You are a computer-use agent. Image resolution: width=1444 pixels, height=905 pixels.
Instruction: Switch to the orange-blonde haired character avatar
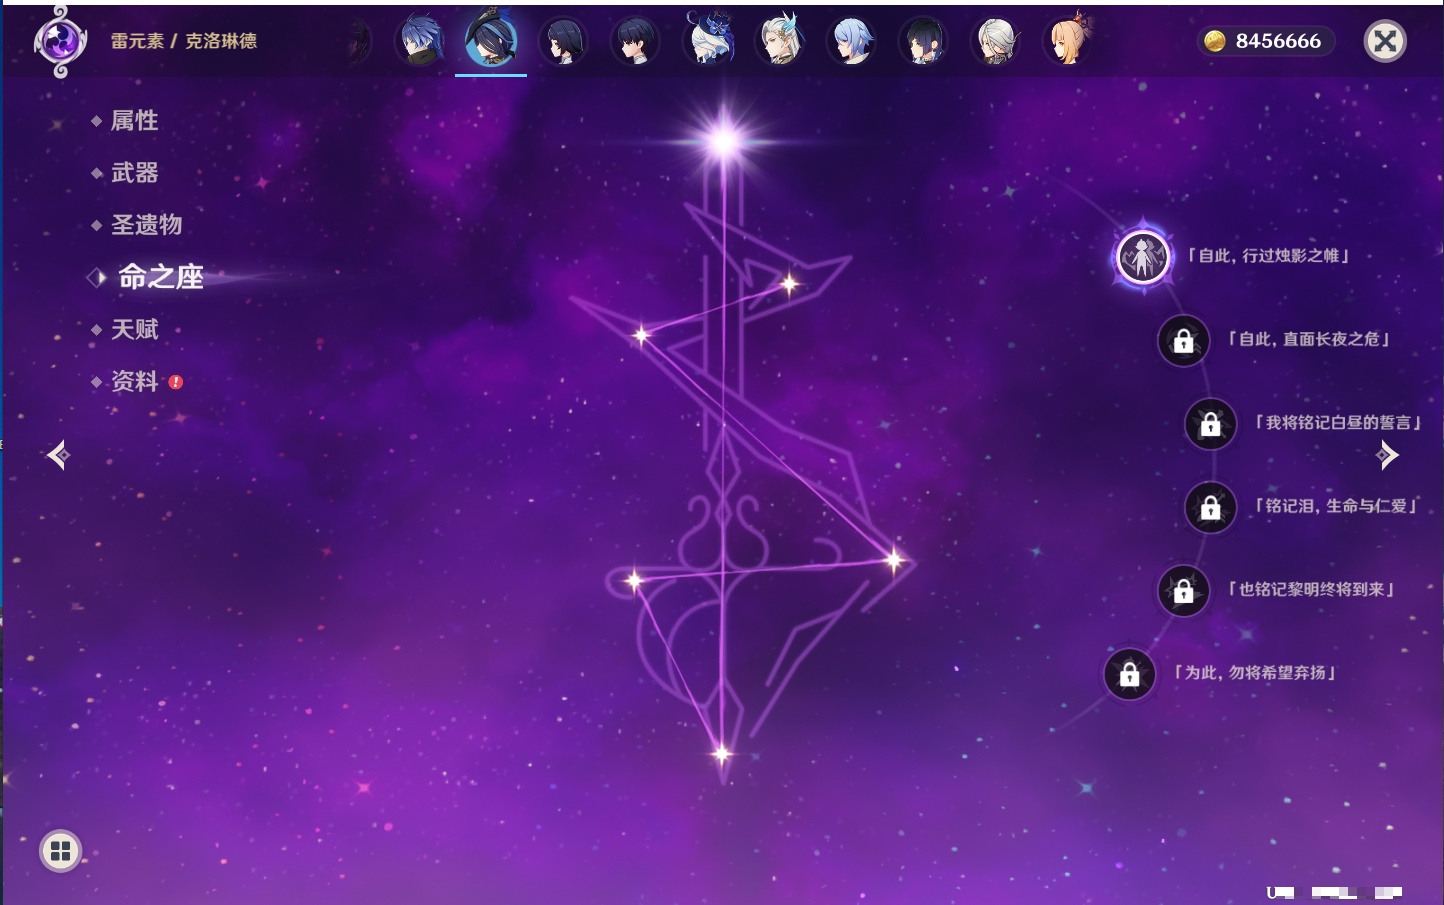click(x=1067, y=41)
